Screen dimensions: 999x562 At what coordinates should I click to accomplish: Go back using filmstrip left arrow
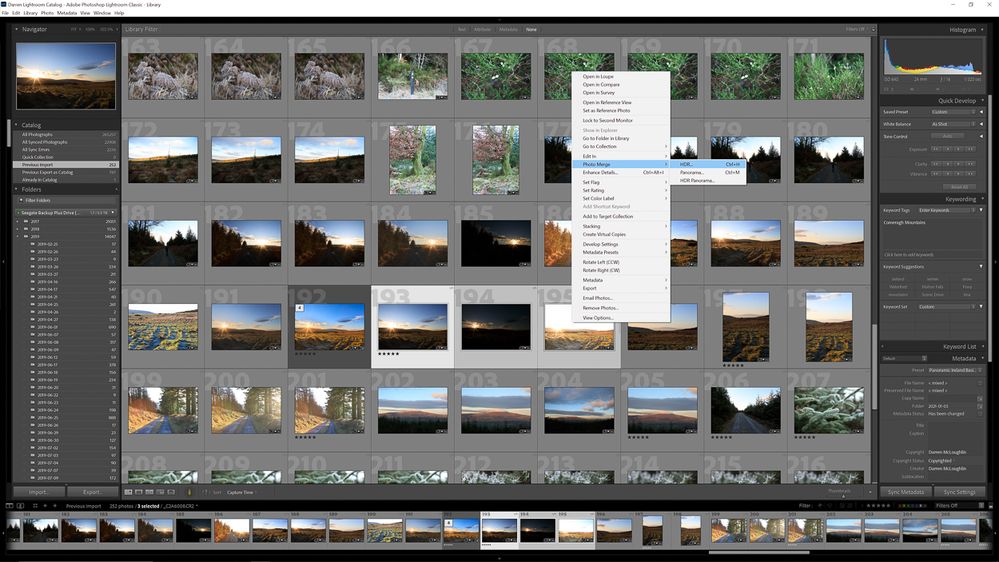tap(45, 506)
